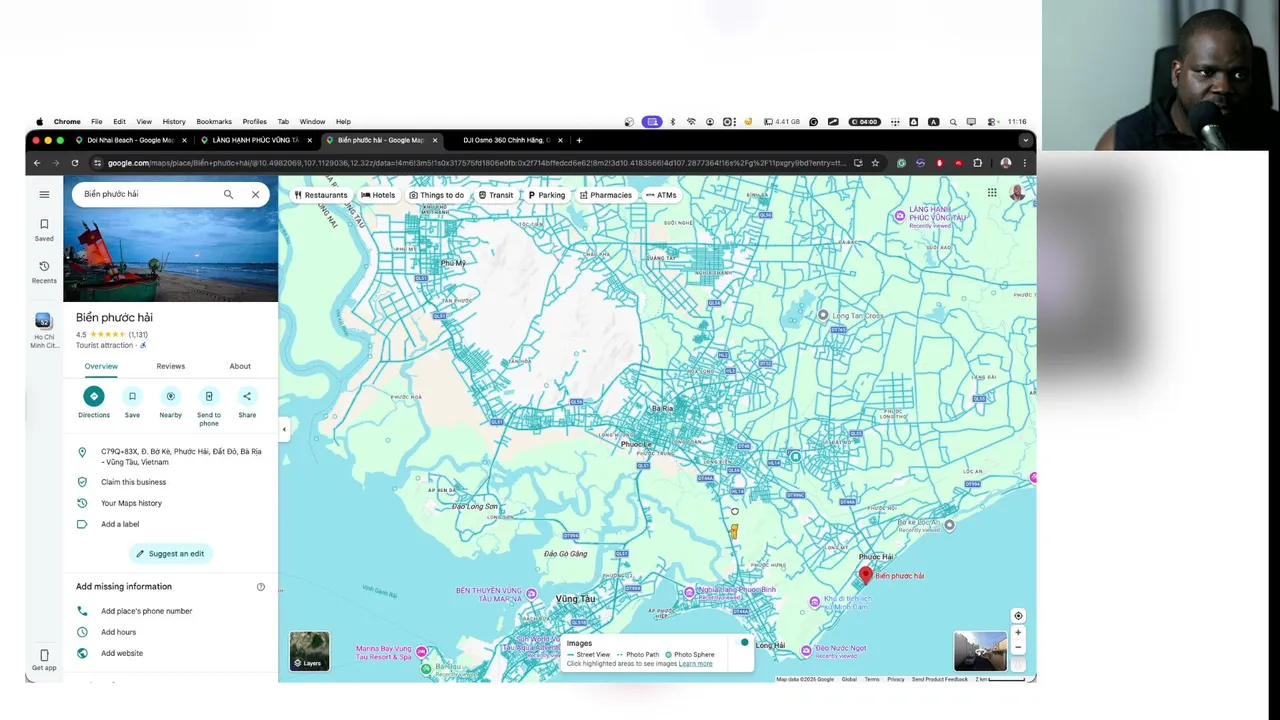Click the Directions button

94,402
